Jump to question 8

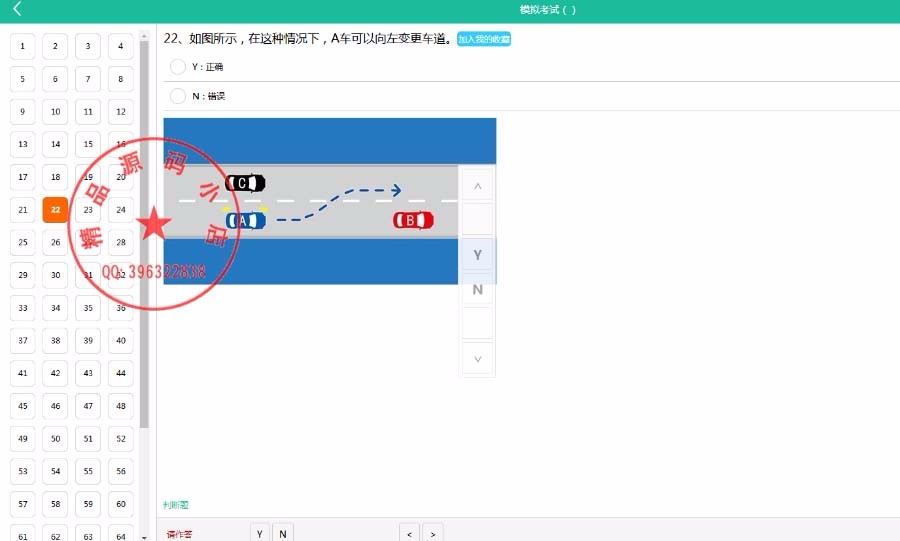click(121, 79)
